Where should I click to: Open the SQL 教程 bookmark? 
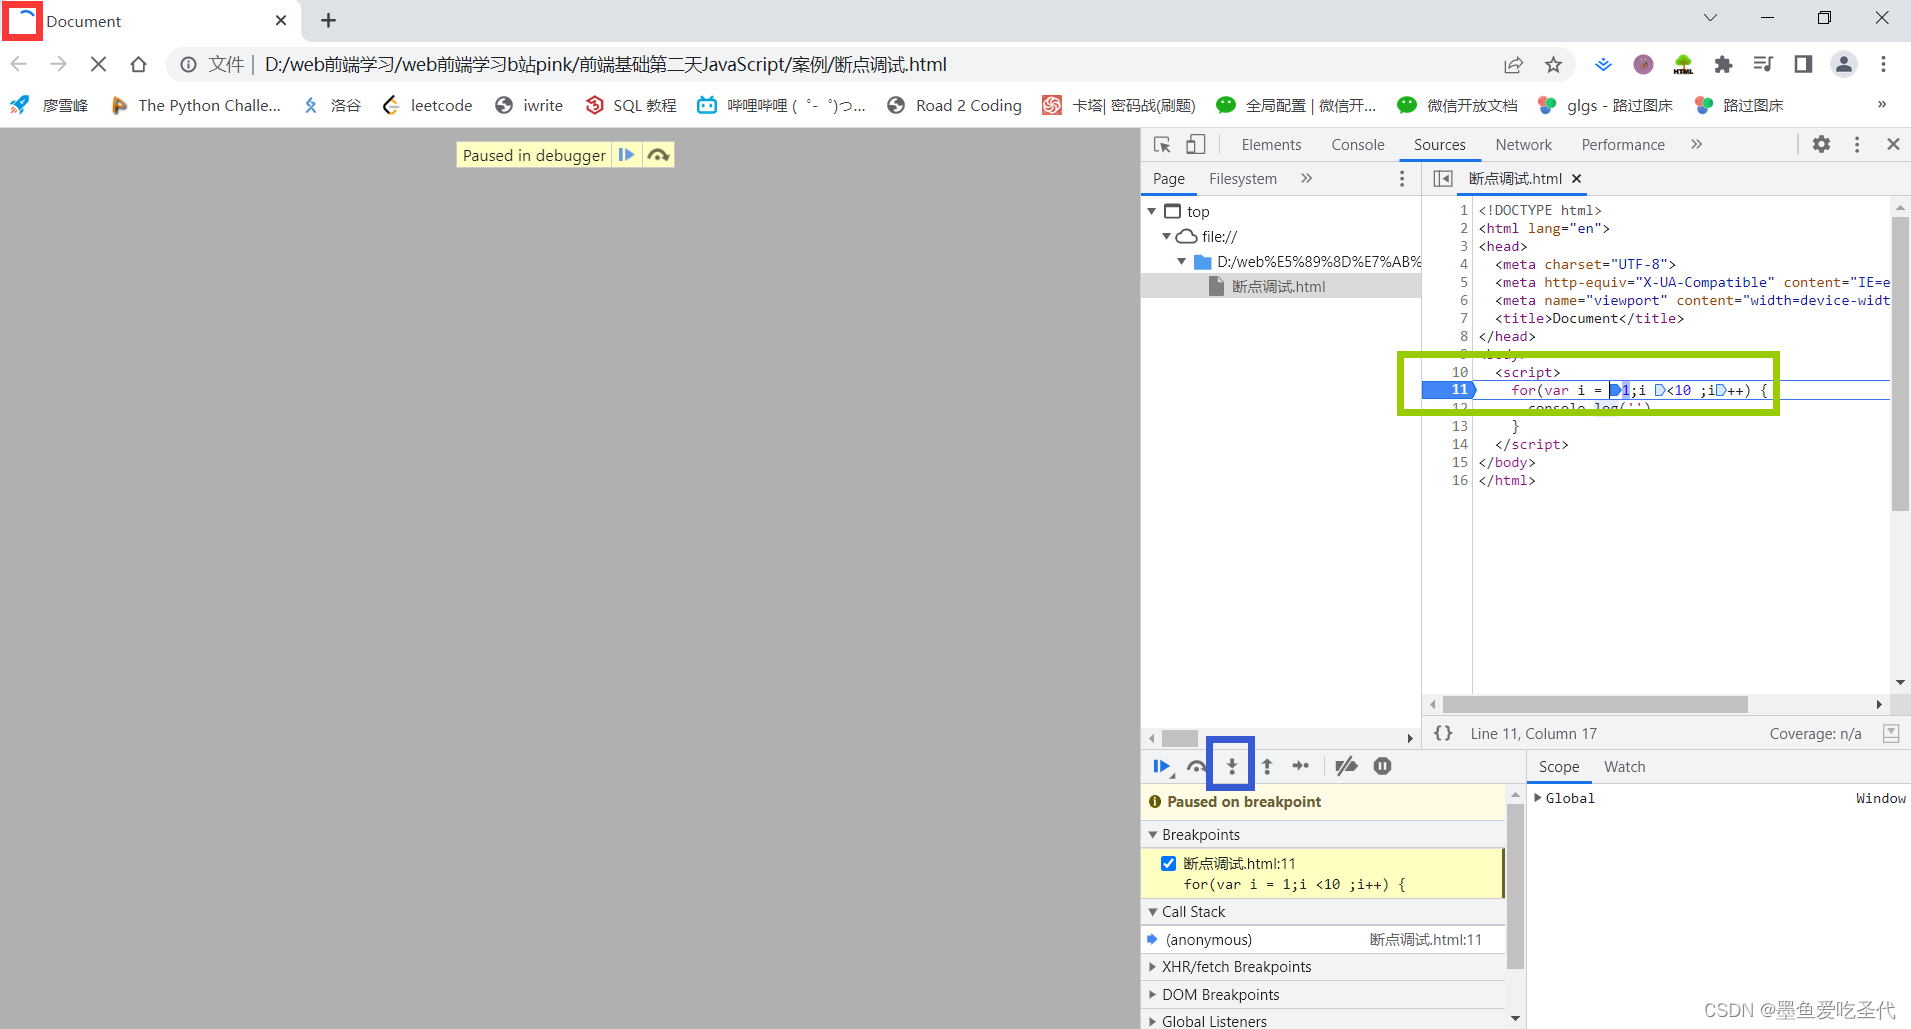631,105
